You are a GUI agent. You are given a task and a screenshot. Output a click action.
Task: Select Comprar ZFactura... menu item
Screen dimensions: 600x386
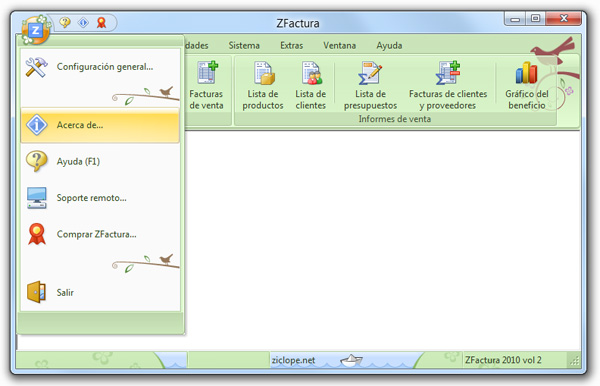point(100,234)
